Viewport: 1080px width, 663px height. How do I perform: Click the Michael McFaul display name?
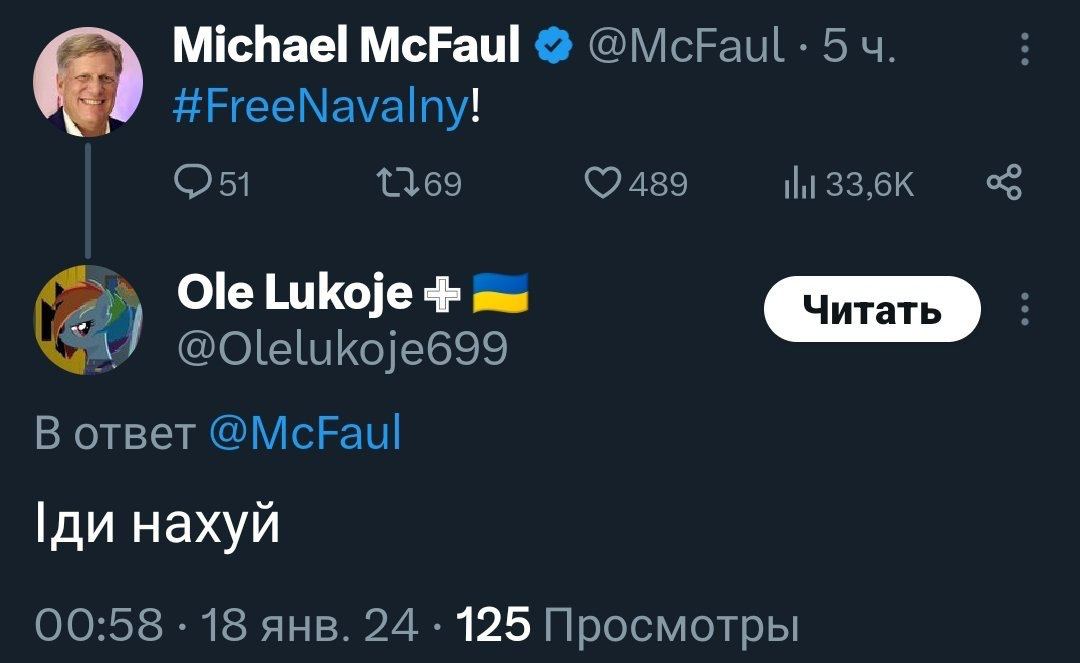tap(346, 45)
